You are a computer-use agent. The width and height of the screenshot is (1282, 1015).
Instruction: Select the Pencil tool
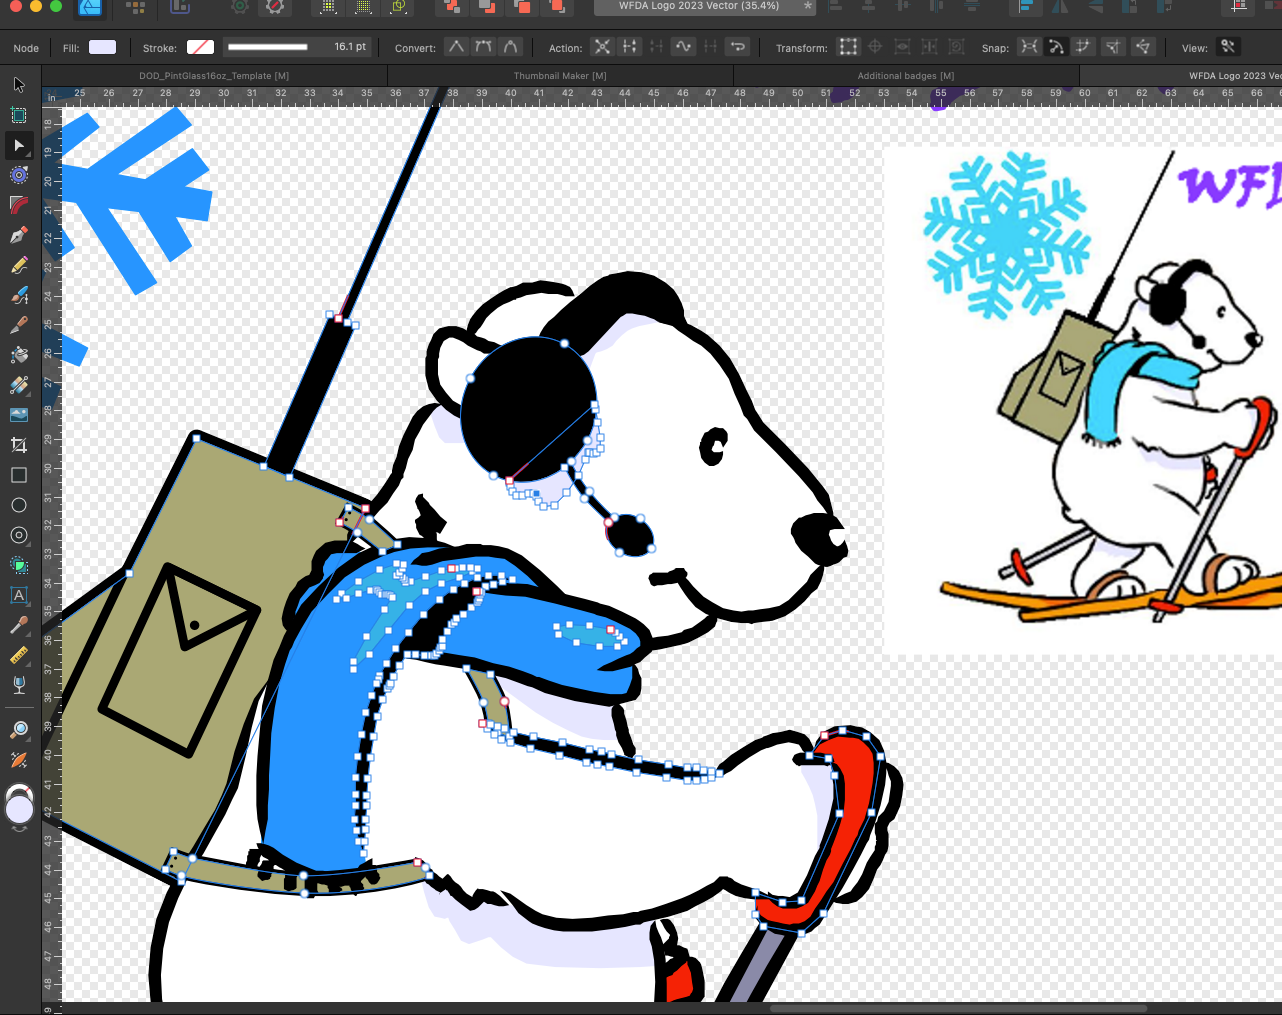coord(18,265)
